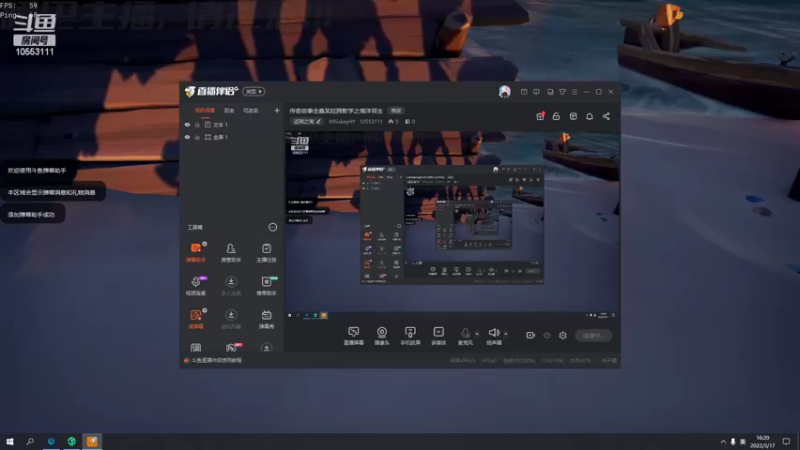Image resolution: width=800 pixels, height=450 pixels.
Task: Open the 主播任务 checklist tool
Action: (x=266, y=253)
